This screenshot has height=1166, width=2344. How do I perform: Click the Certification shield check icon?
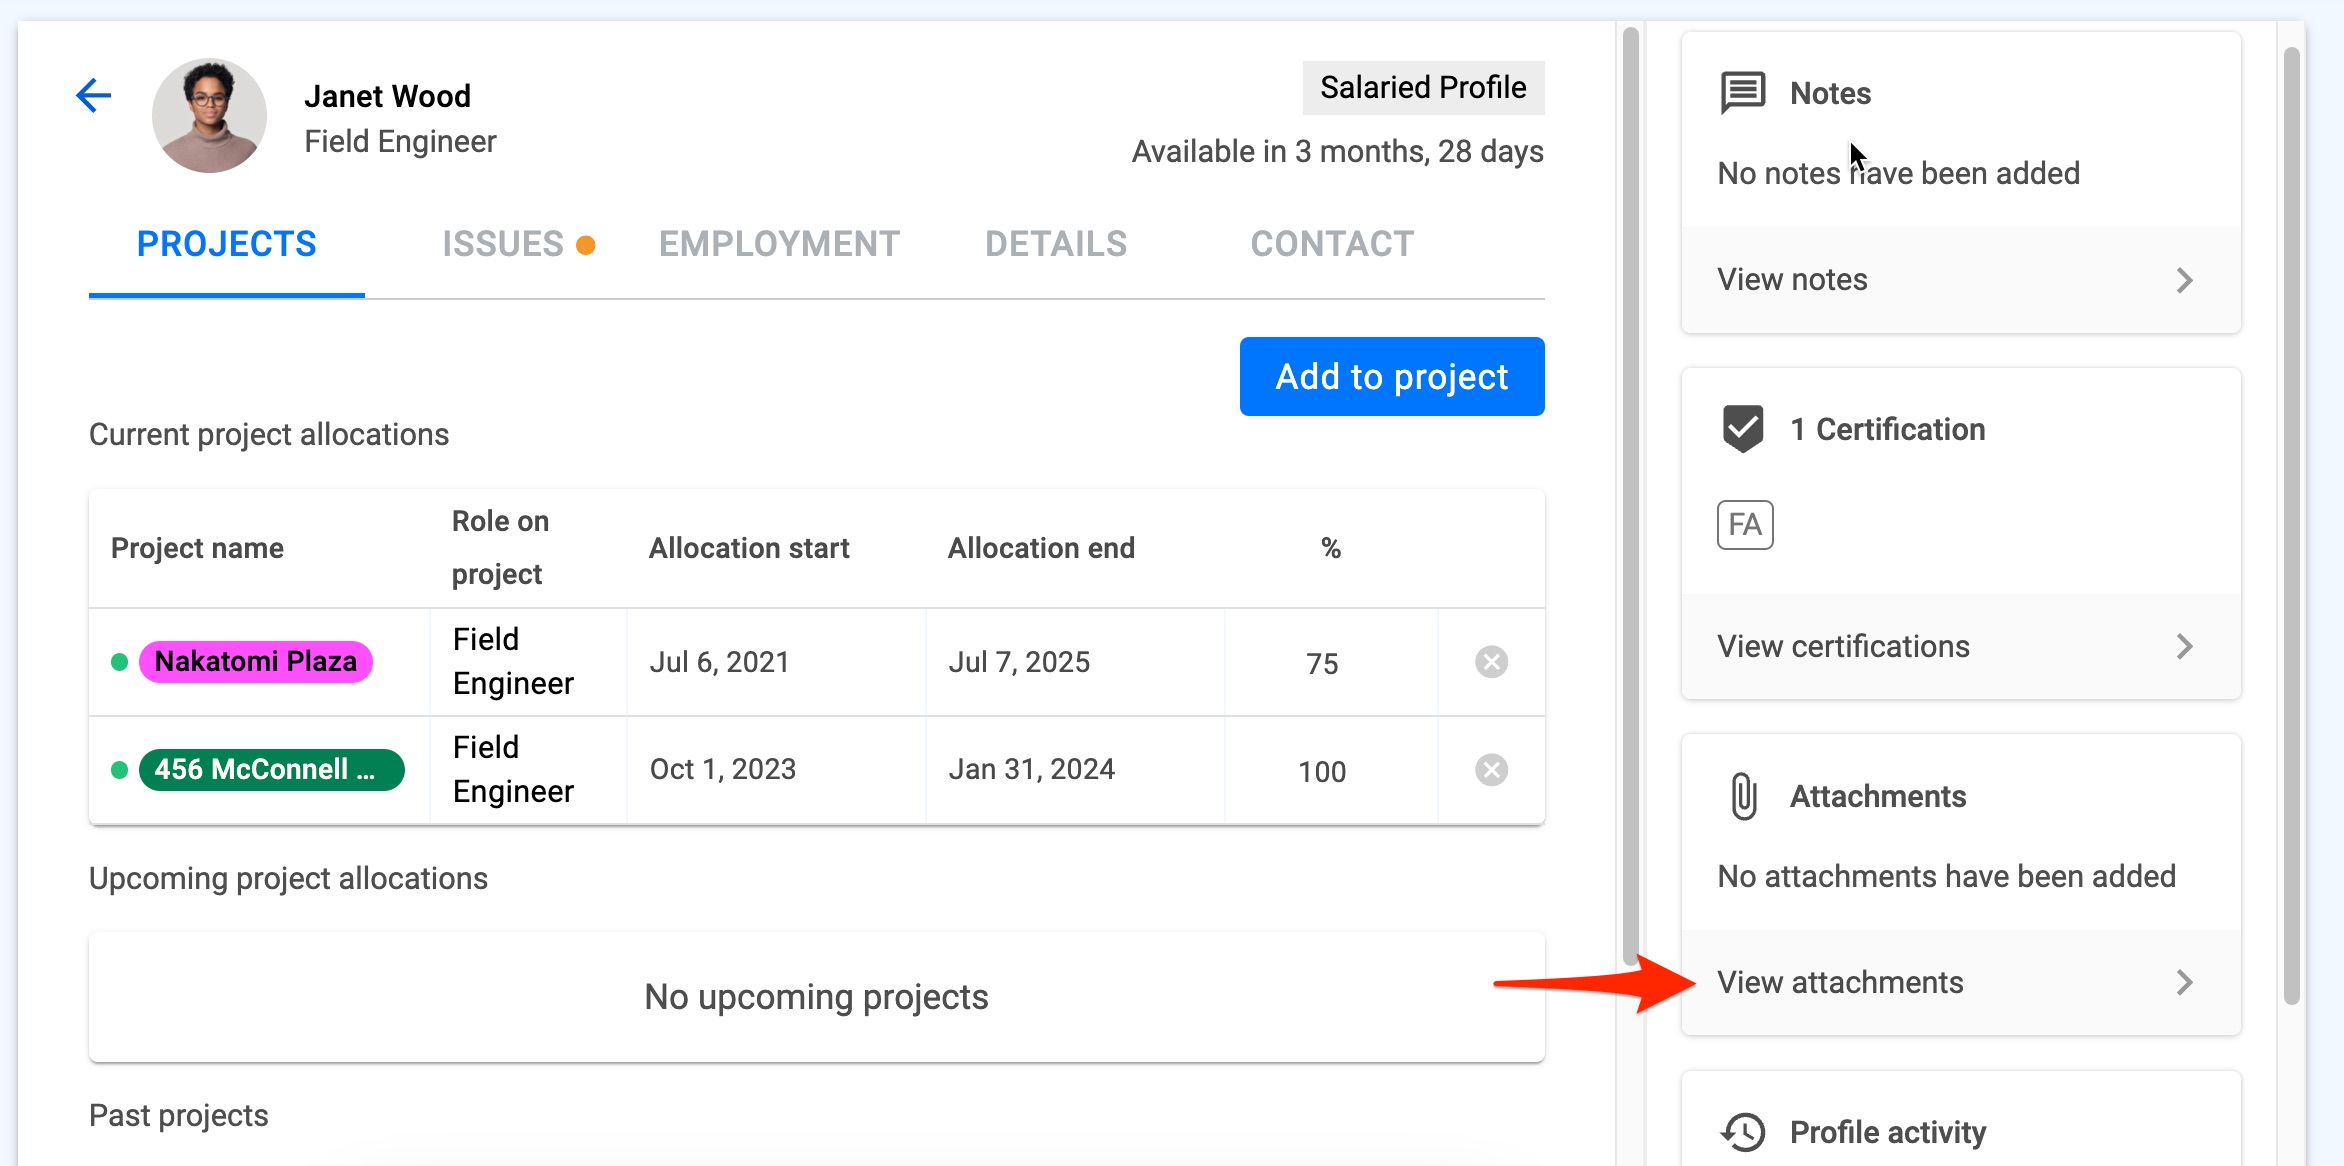(x=1743, y=429)
